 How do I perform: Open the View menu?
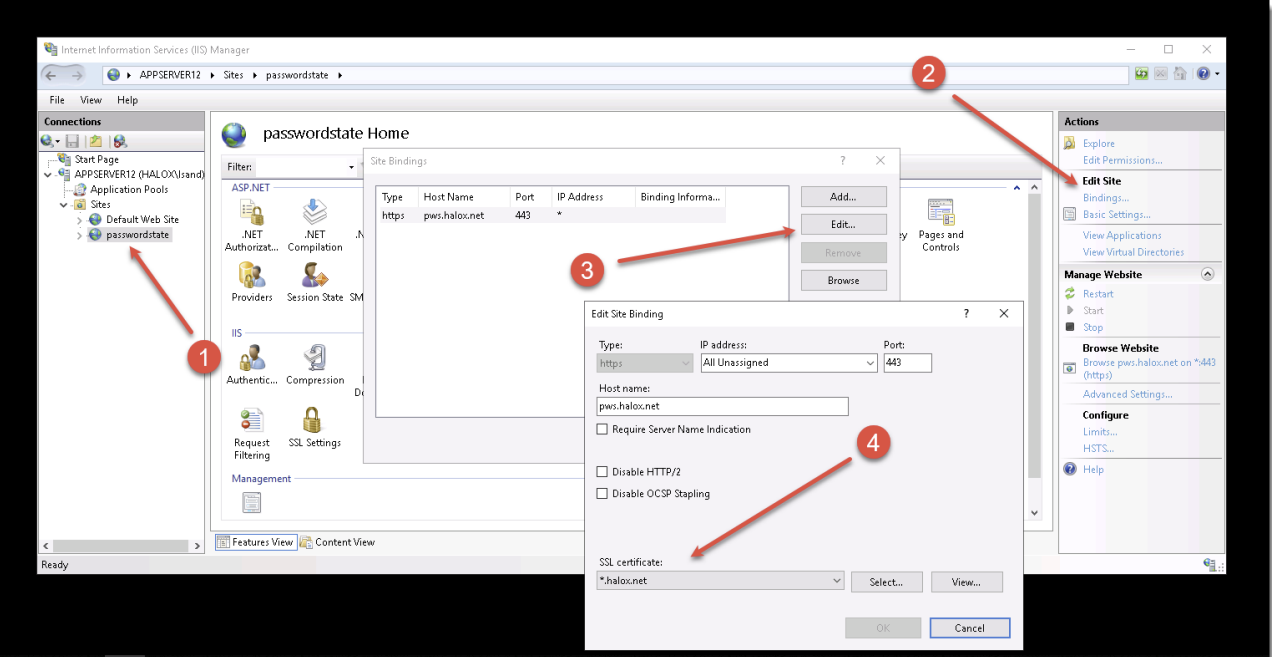[91, 100]
